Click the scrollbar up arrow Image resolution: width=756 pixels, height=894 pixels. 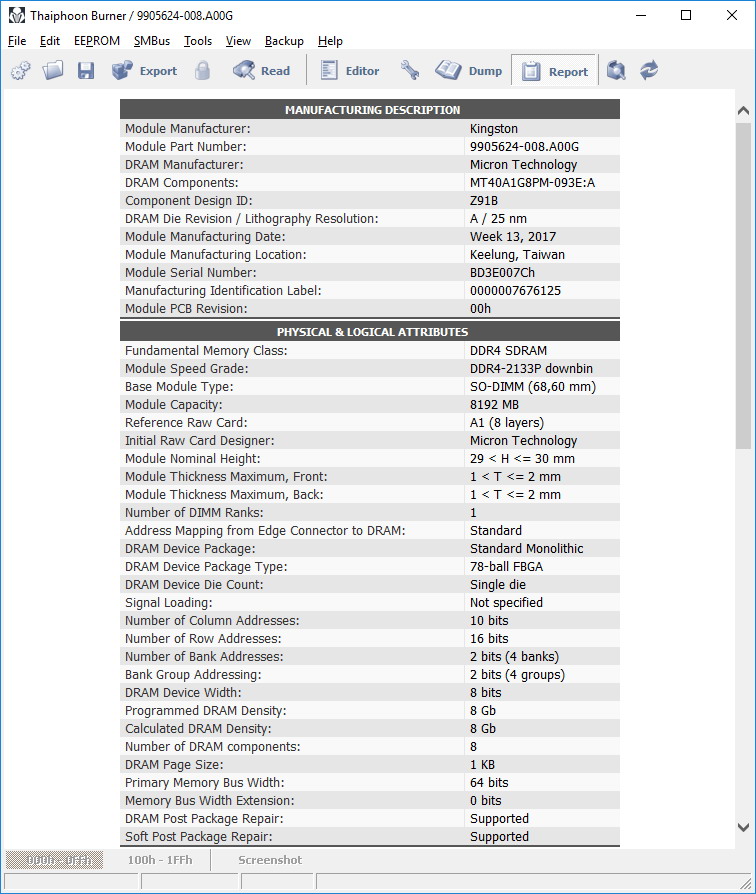coord(743,111)
